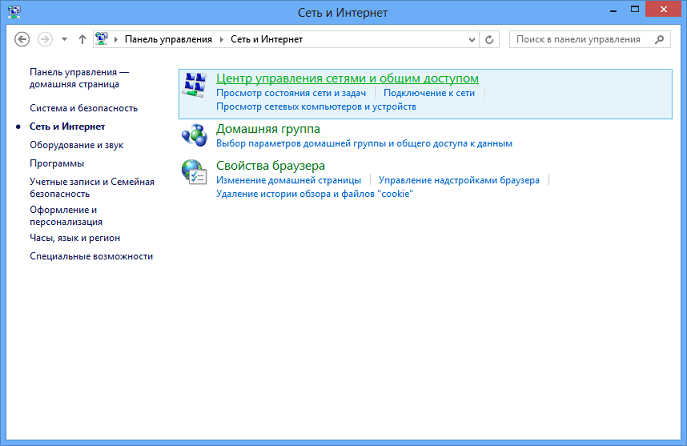Open the recent locations dropdown arrow

click(x=64, y=40)
